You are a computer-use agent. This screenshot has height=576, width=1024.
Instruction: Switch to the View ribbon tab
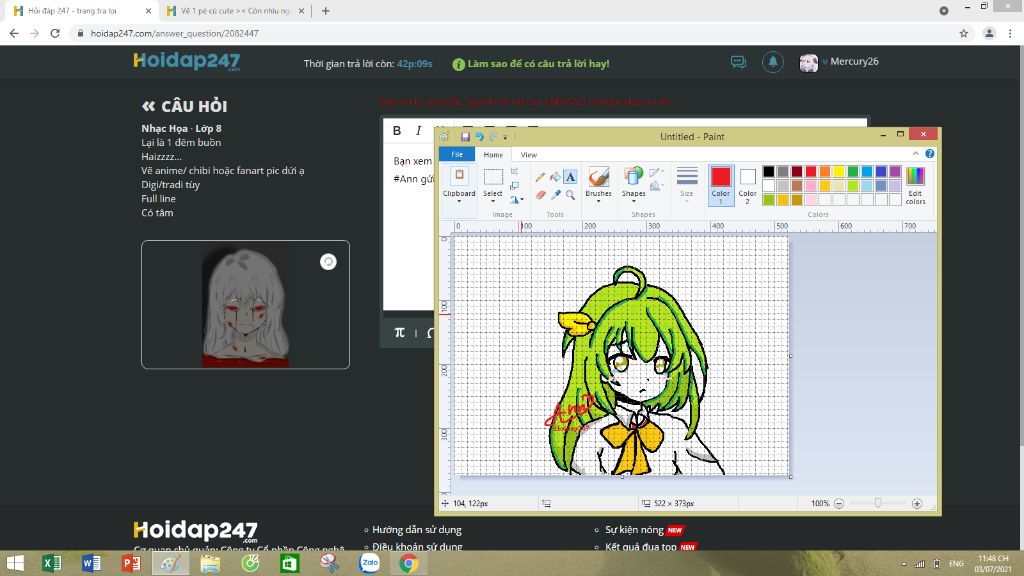[528, 155]
